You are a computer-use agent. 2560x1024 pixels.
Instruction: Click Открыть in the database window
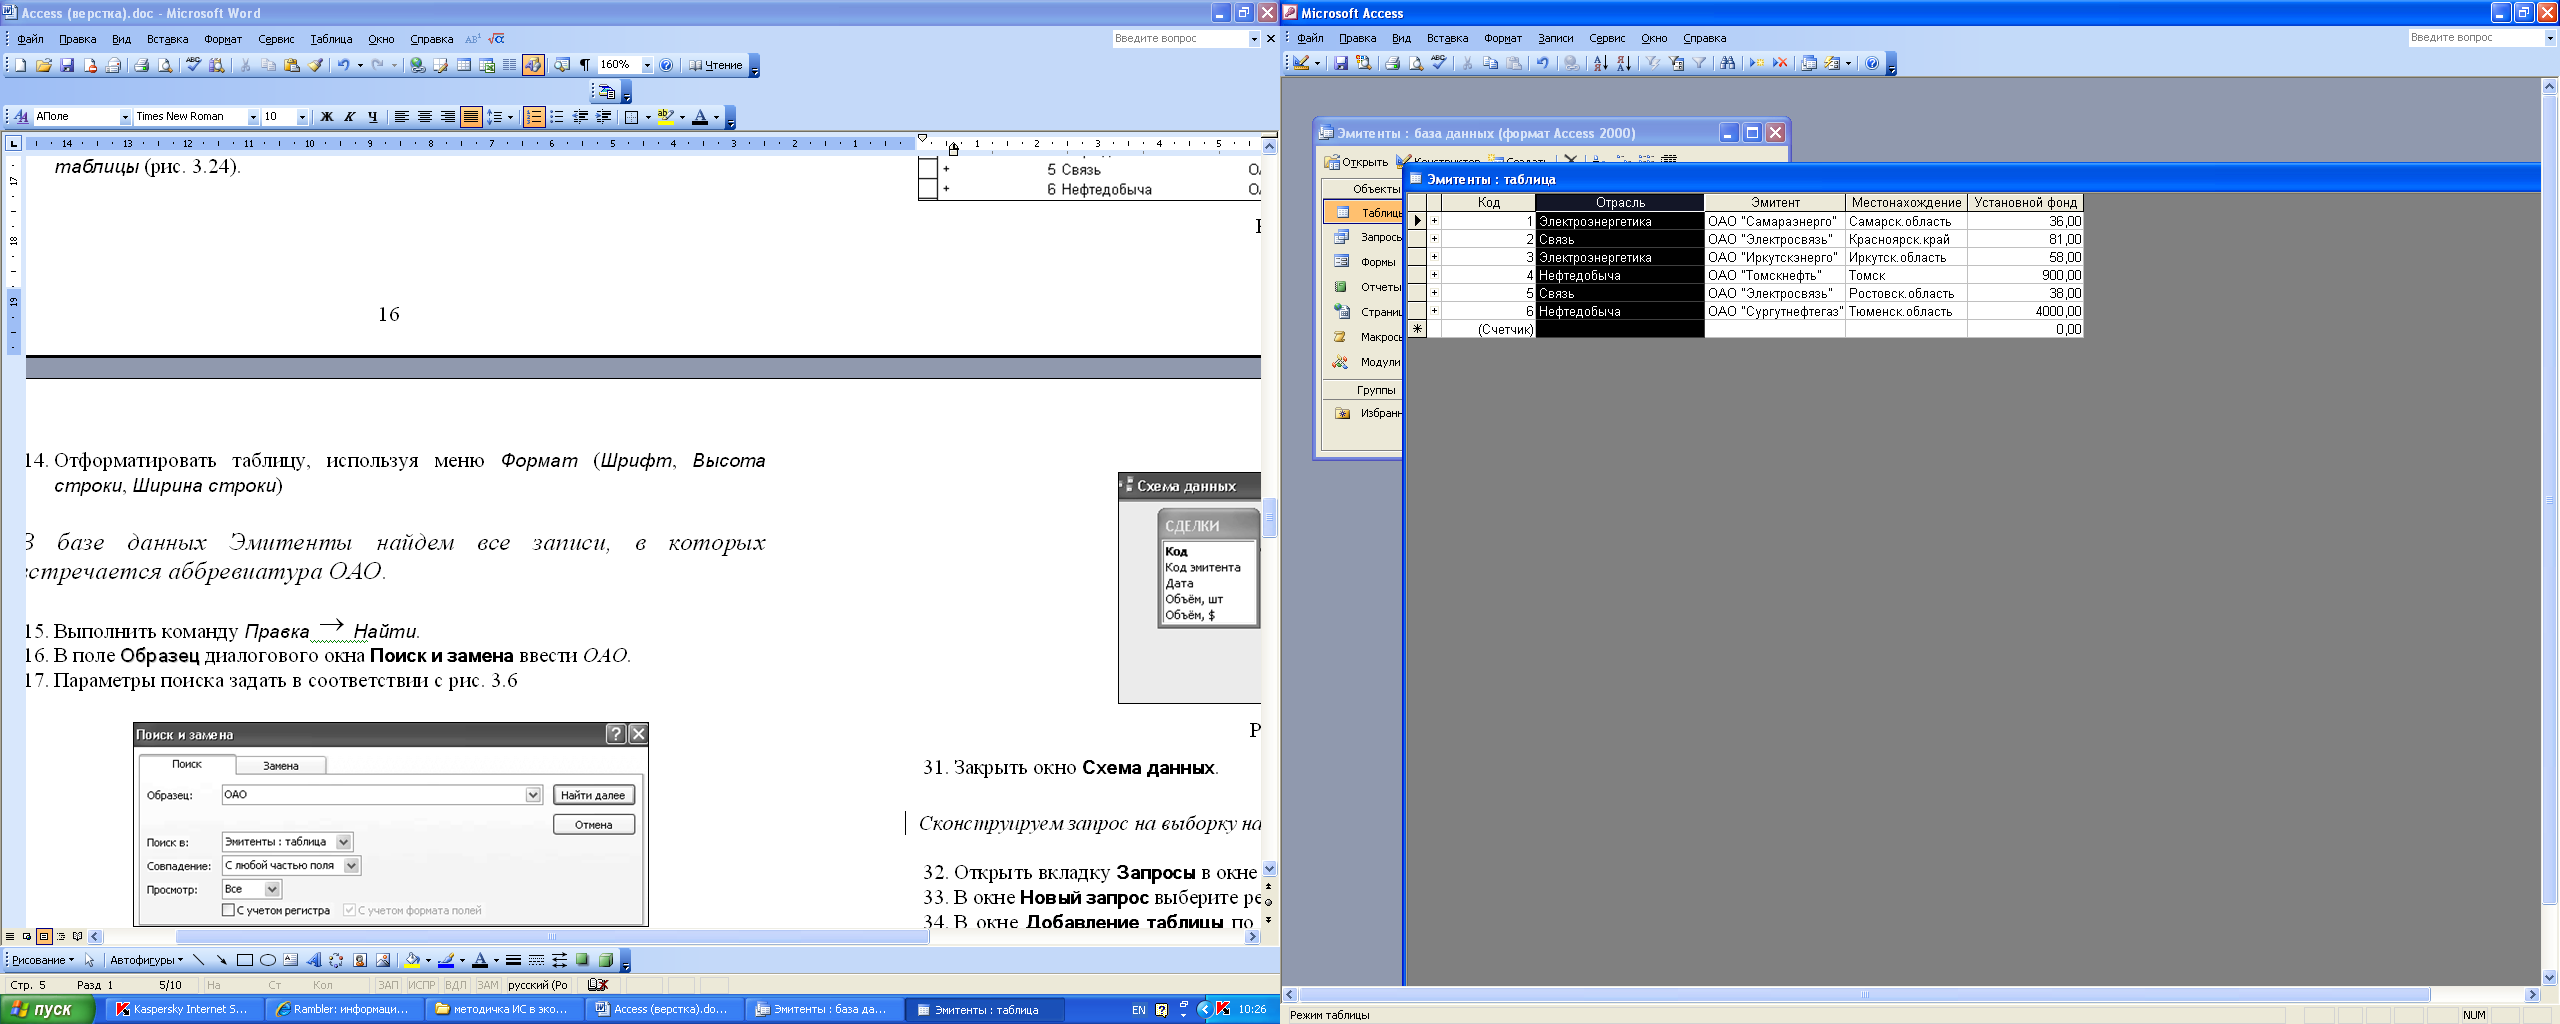coord(1357,161)
